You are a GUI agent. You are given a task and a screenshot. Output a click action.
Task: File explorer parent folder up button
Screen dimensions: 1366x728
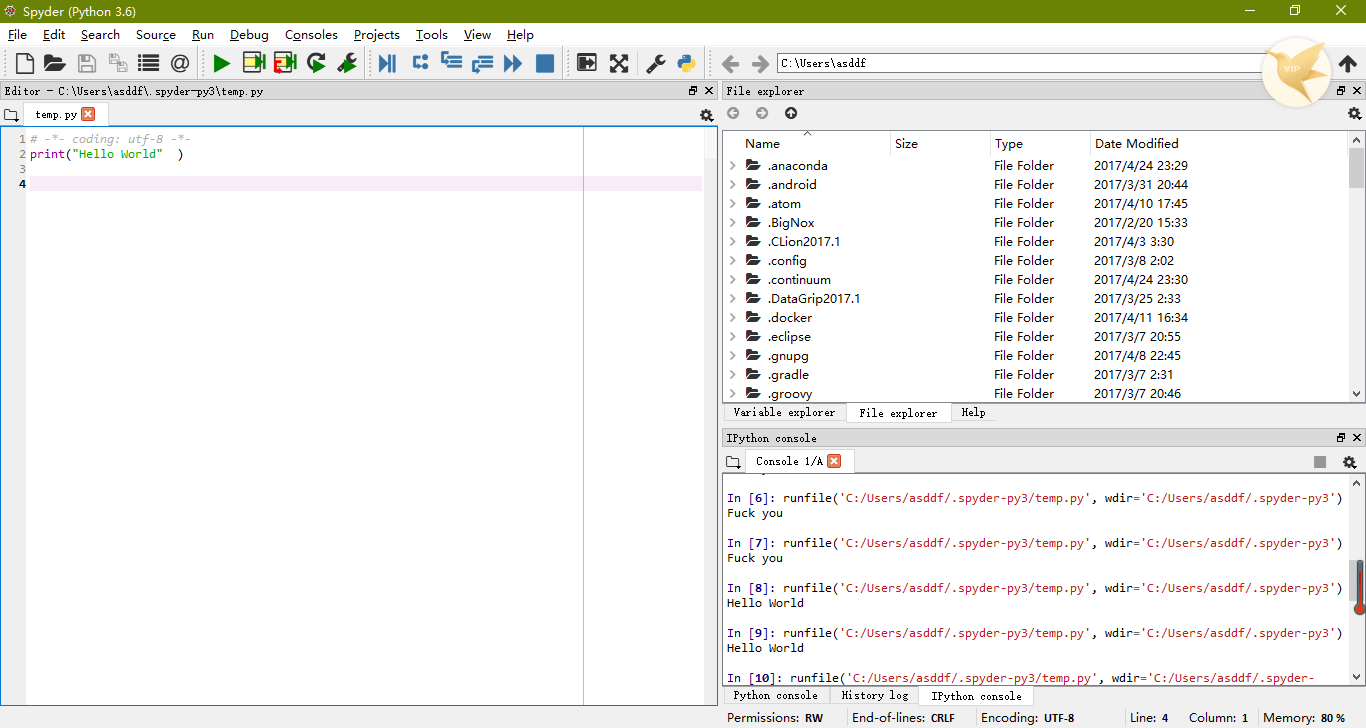791,113
